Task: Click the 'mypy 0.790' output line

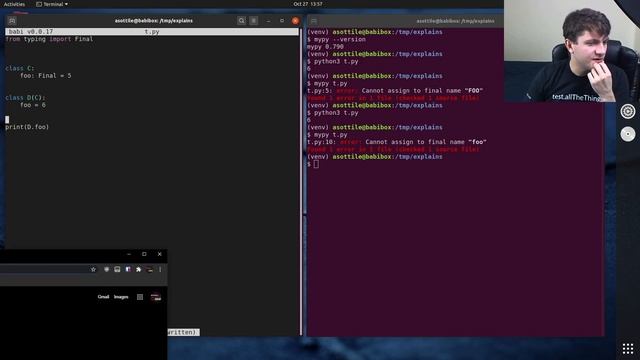Action: tap(325, 47)
